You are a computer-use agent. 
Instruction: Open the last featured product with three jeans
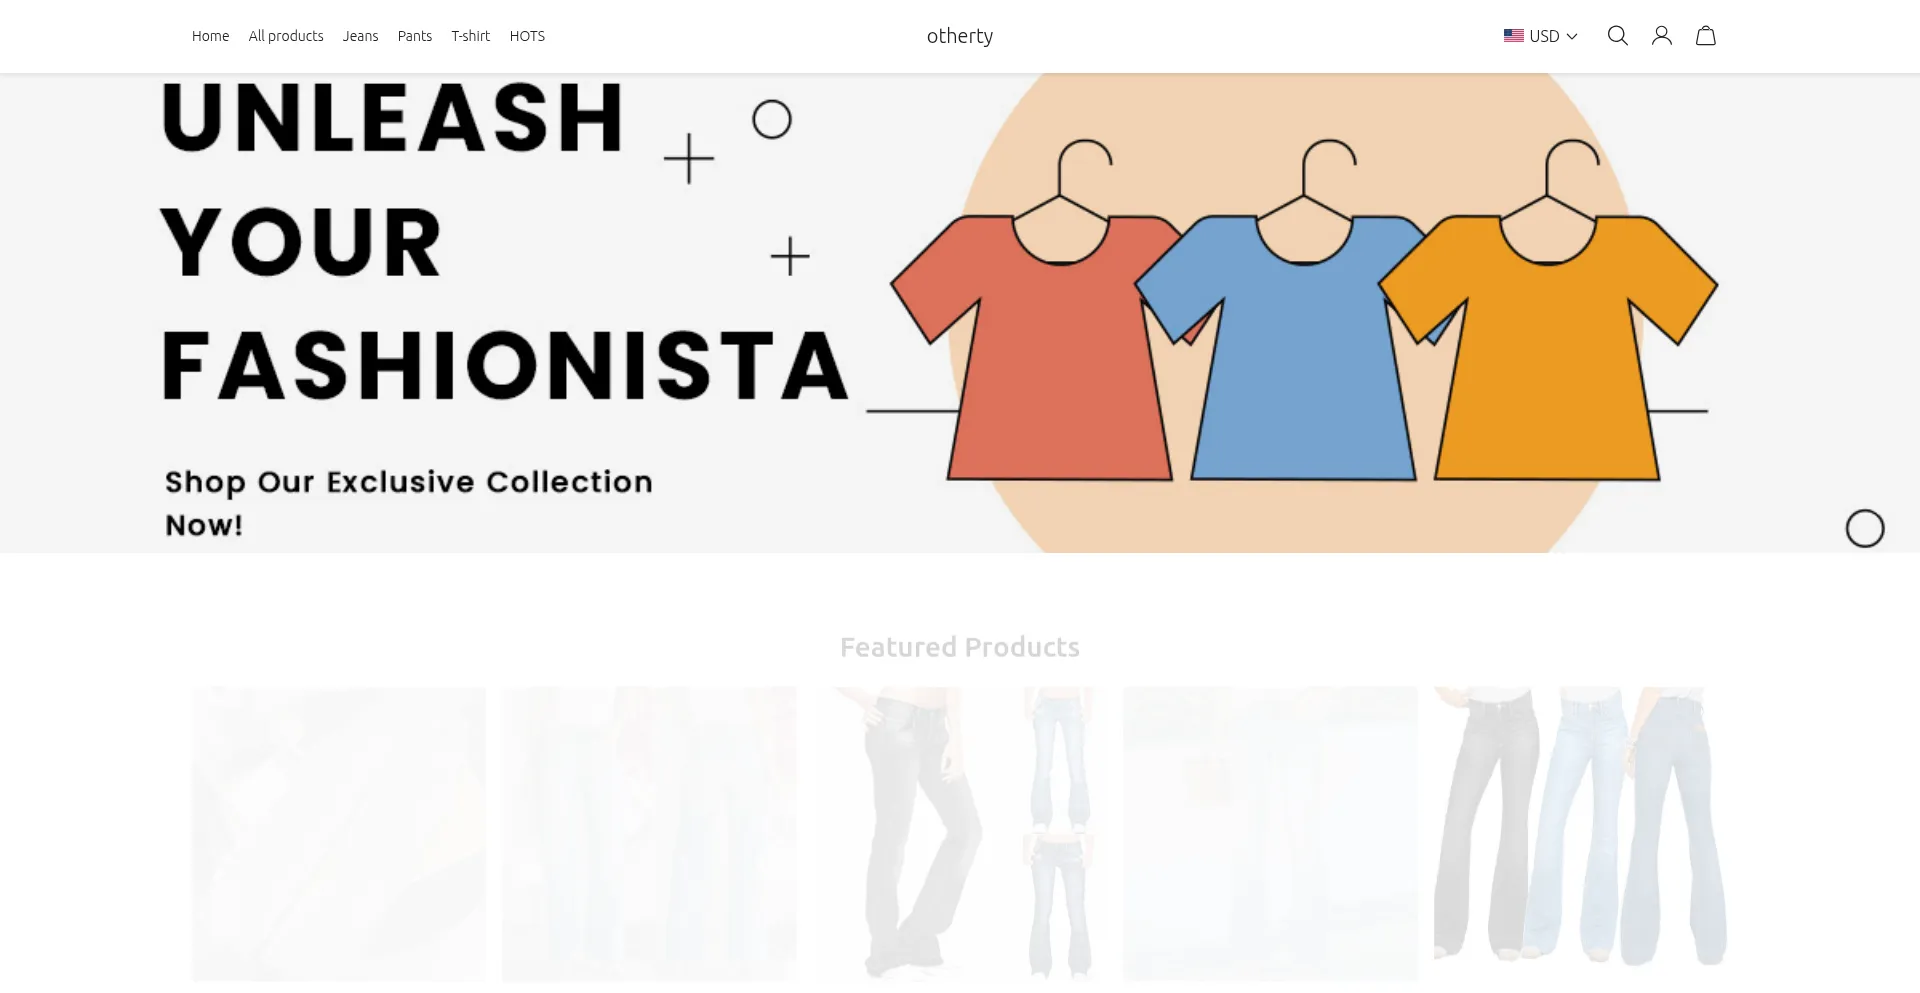point(1581,833)
